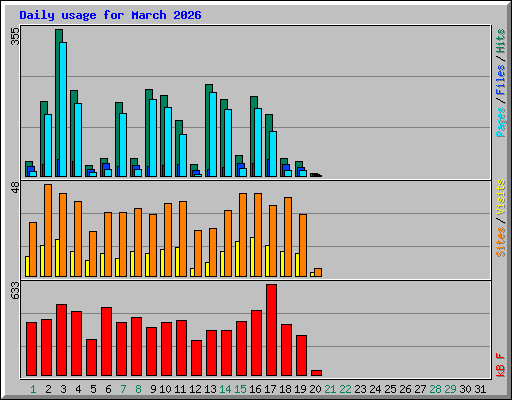
Task: Click the yellow visits bar on day 16
Action: (252, 257)
